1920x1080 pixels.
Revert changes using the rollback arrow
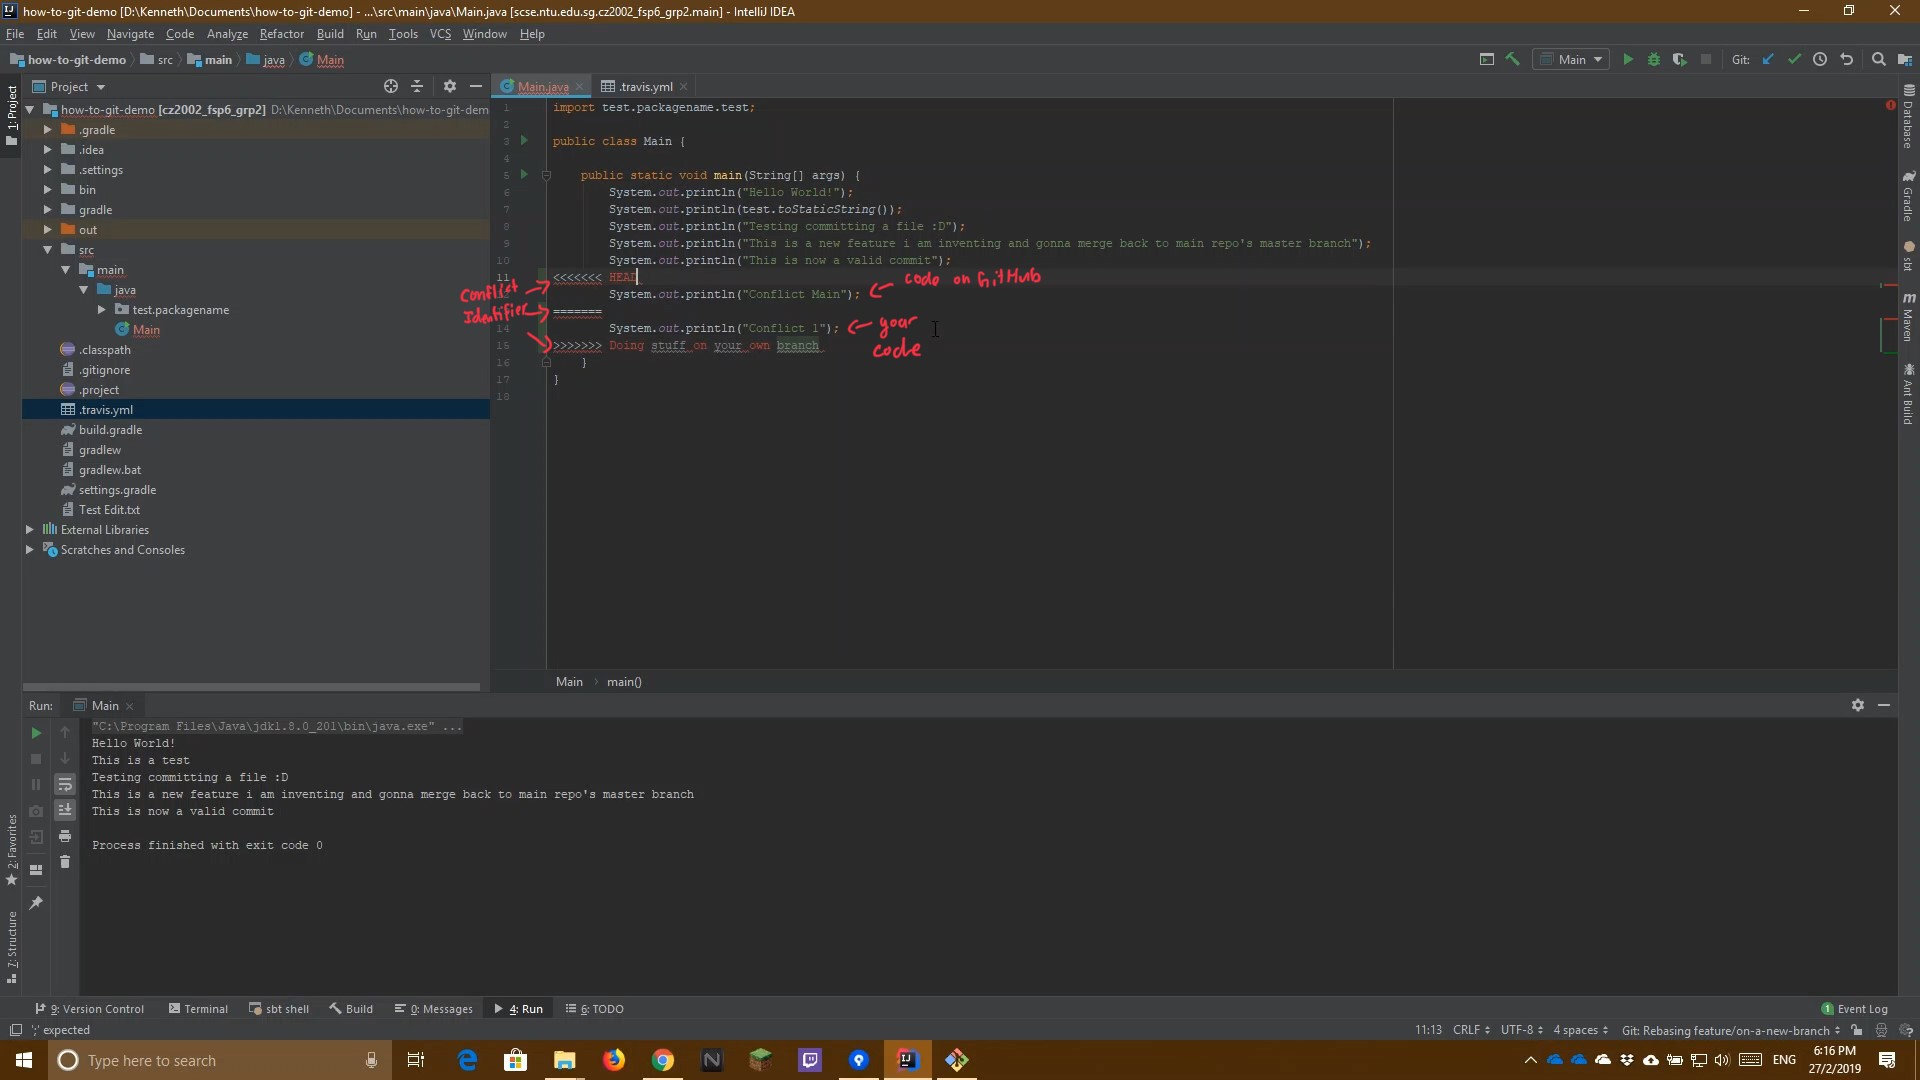[x=1847, y=60]
